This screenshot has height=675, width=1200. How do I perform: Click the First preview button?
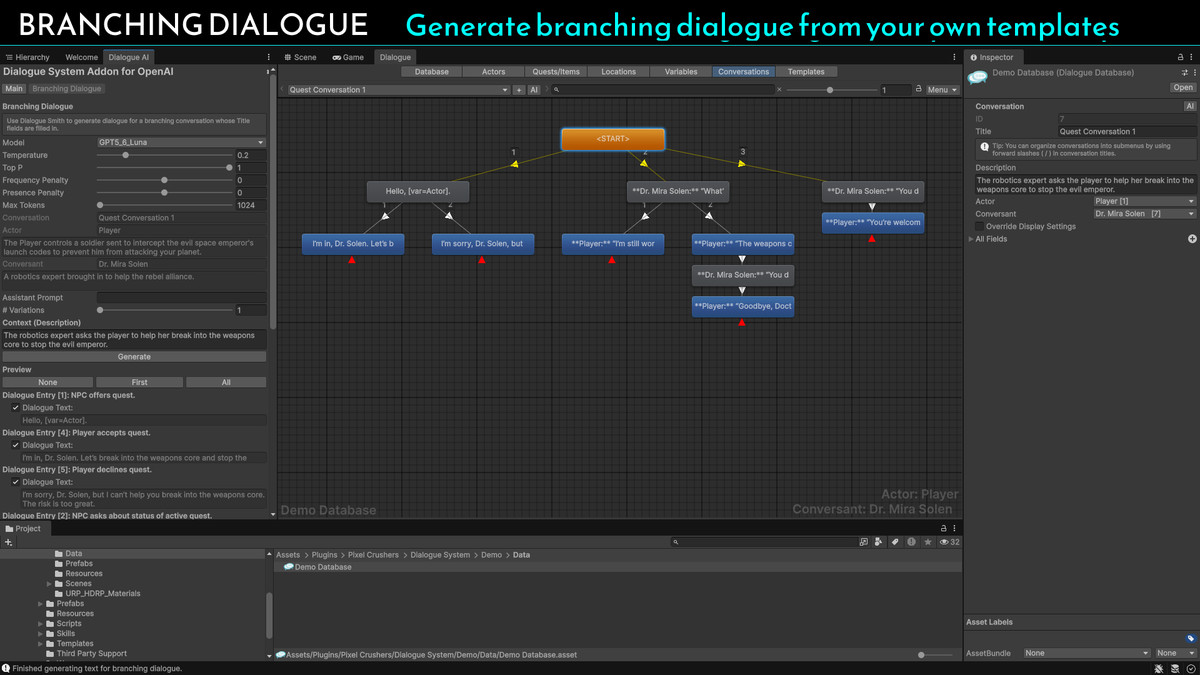point(139,382)
